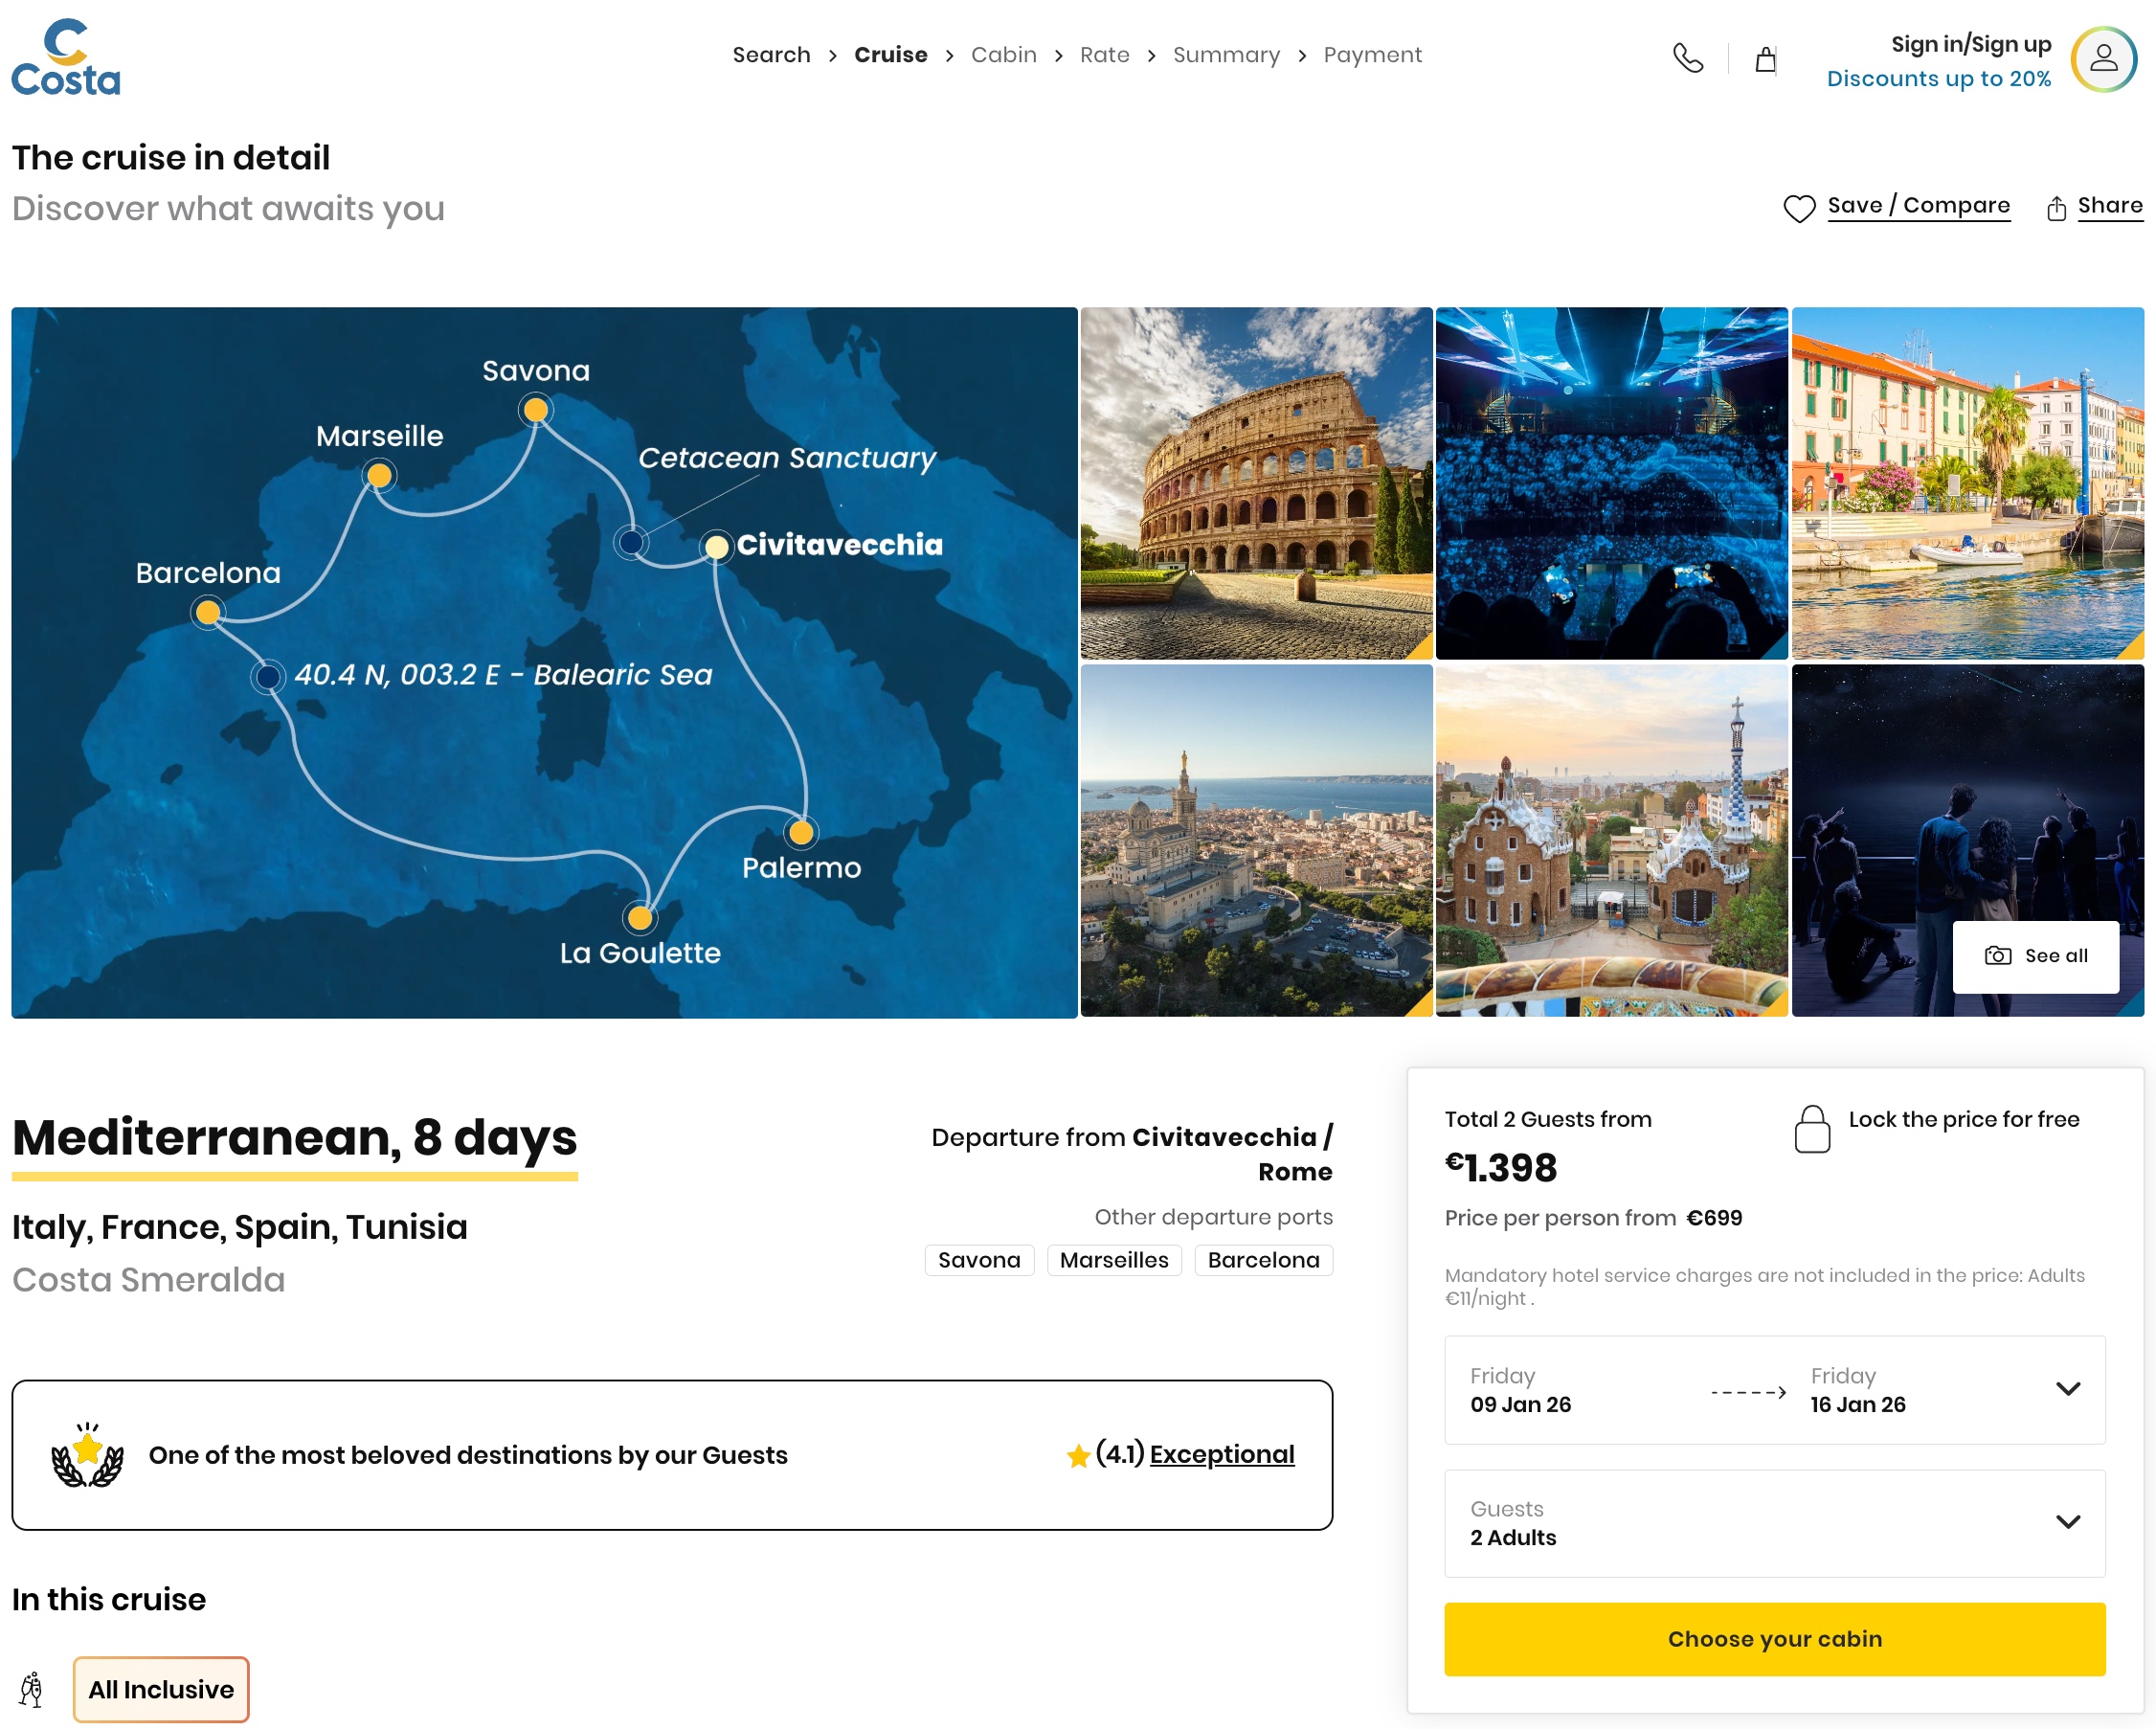Screen dimensions: 2156x1729
Task: Click the heart Save icon
Action: click(1799, 208)
